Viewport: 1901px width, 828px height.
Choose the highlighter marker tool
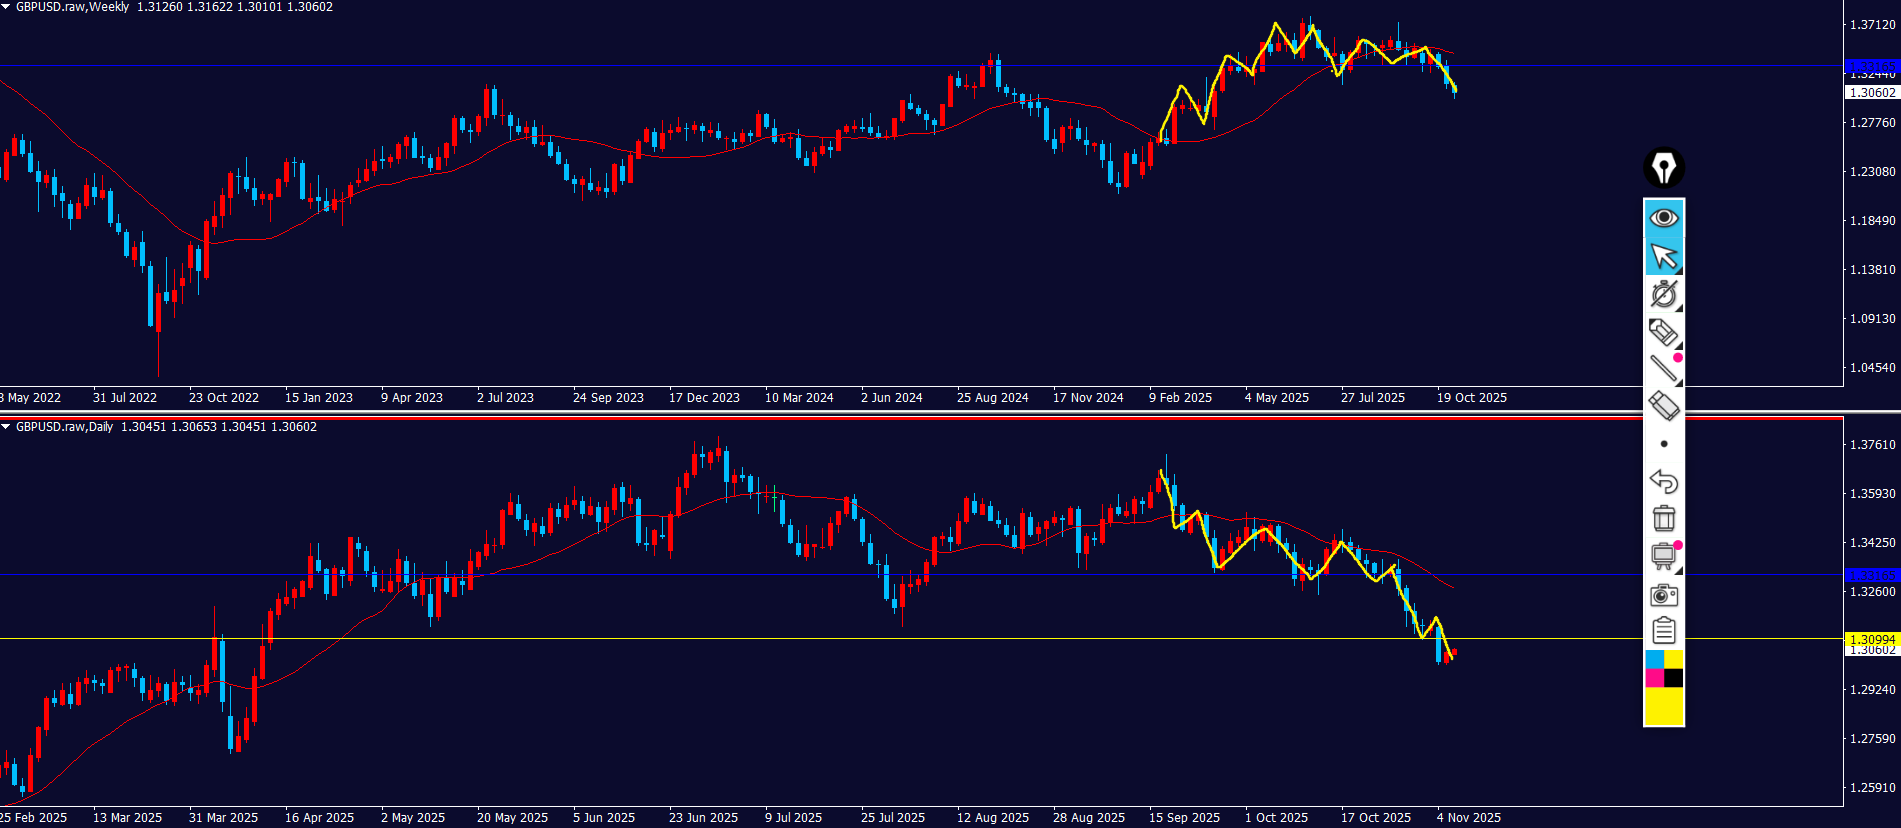[1663, 332]
